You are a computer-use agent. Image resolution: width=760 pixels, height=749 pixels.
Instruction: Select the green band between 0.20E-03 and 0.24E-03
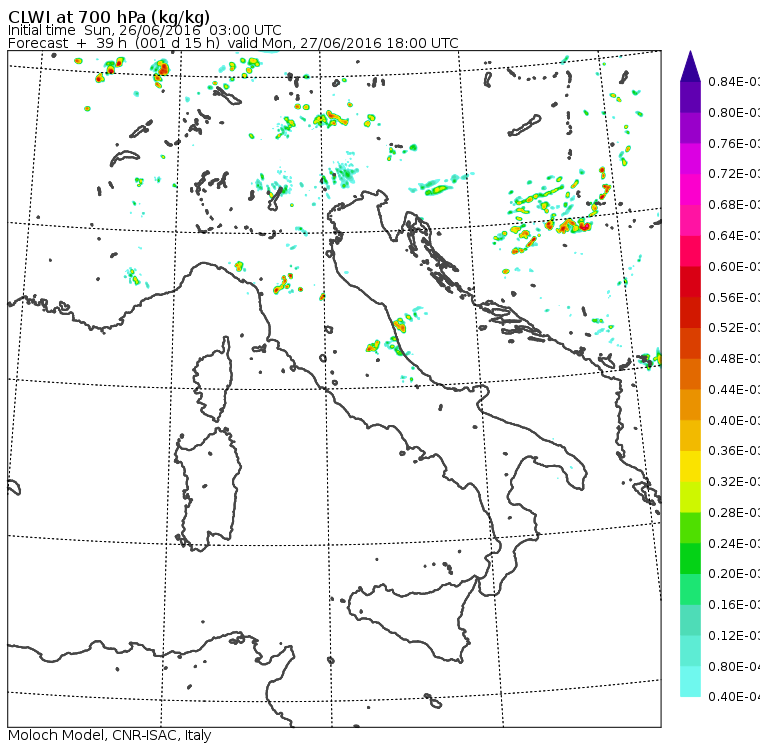690,559
